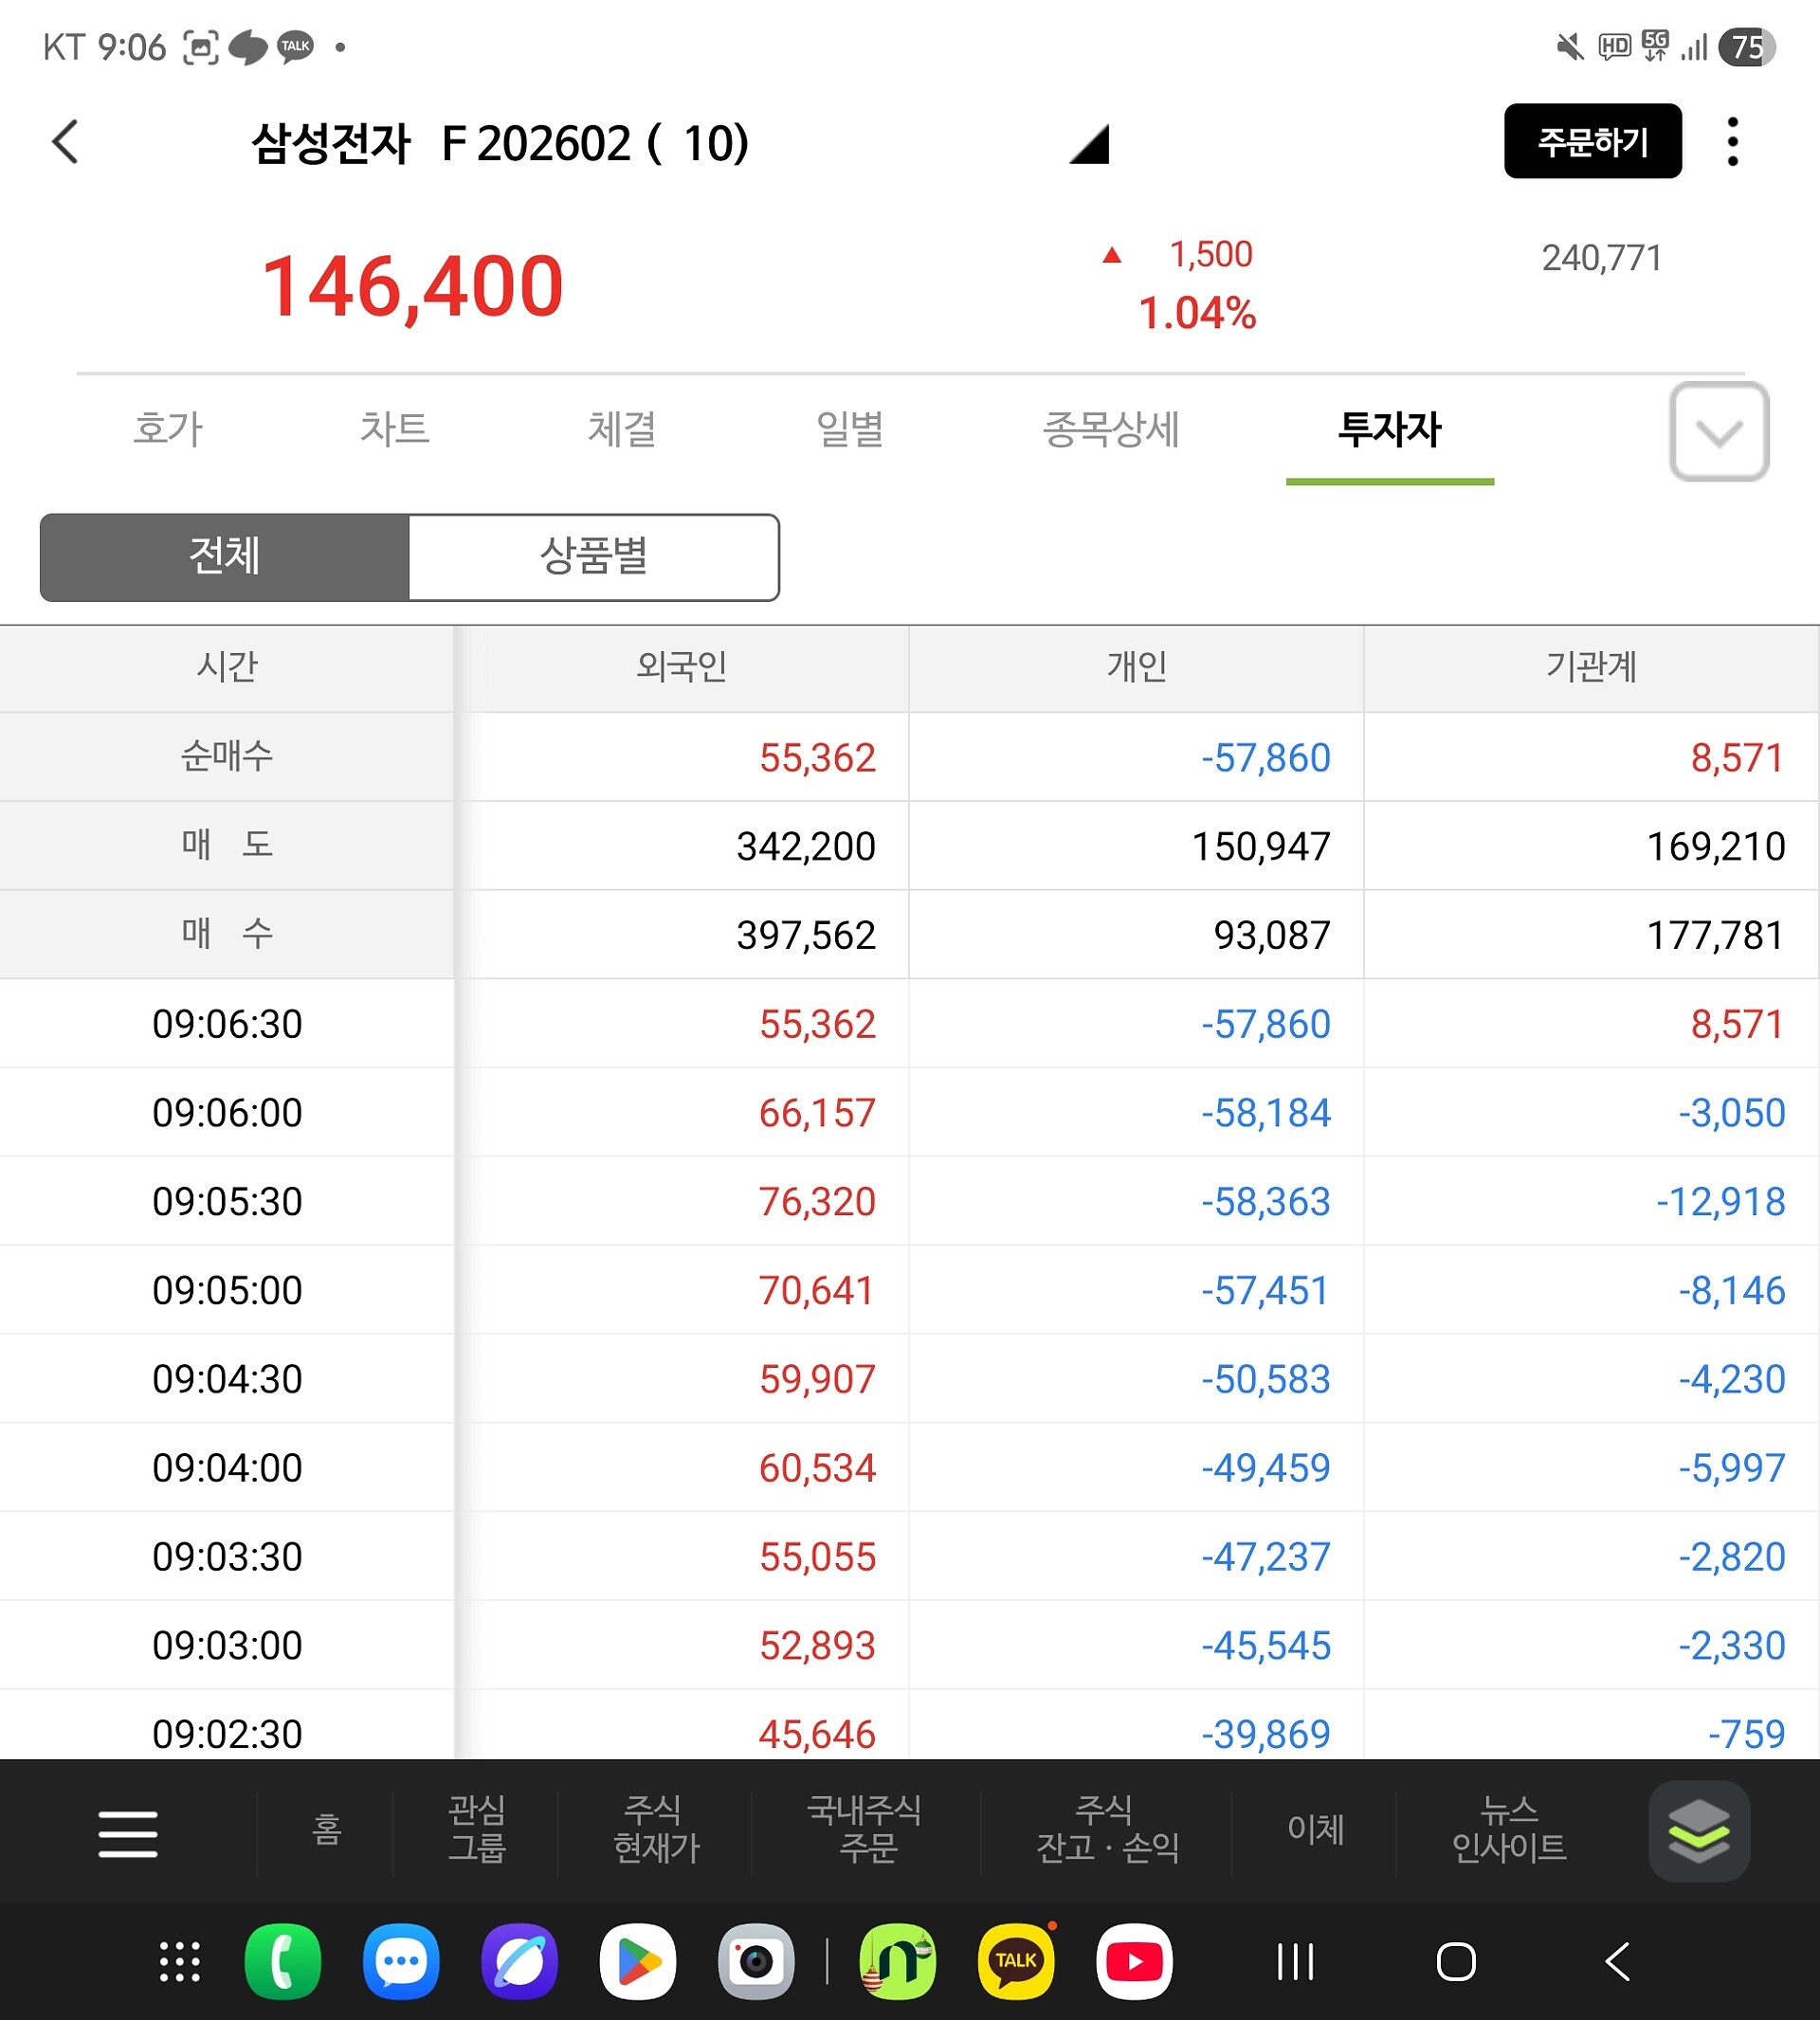Expand the tab list chevron box

point(1718,432)
